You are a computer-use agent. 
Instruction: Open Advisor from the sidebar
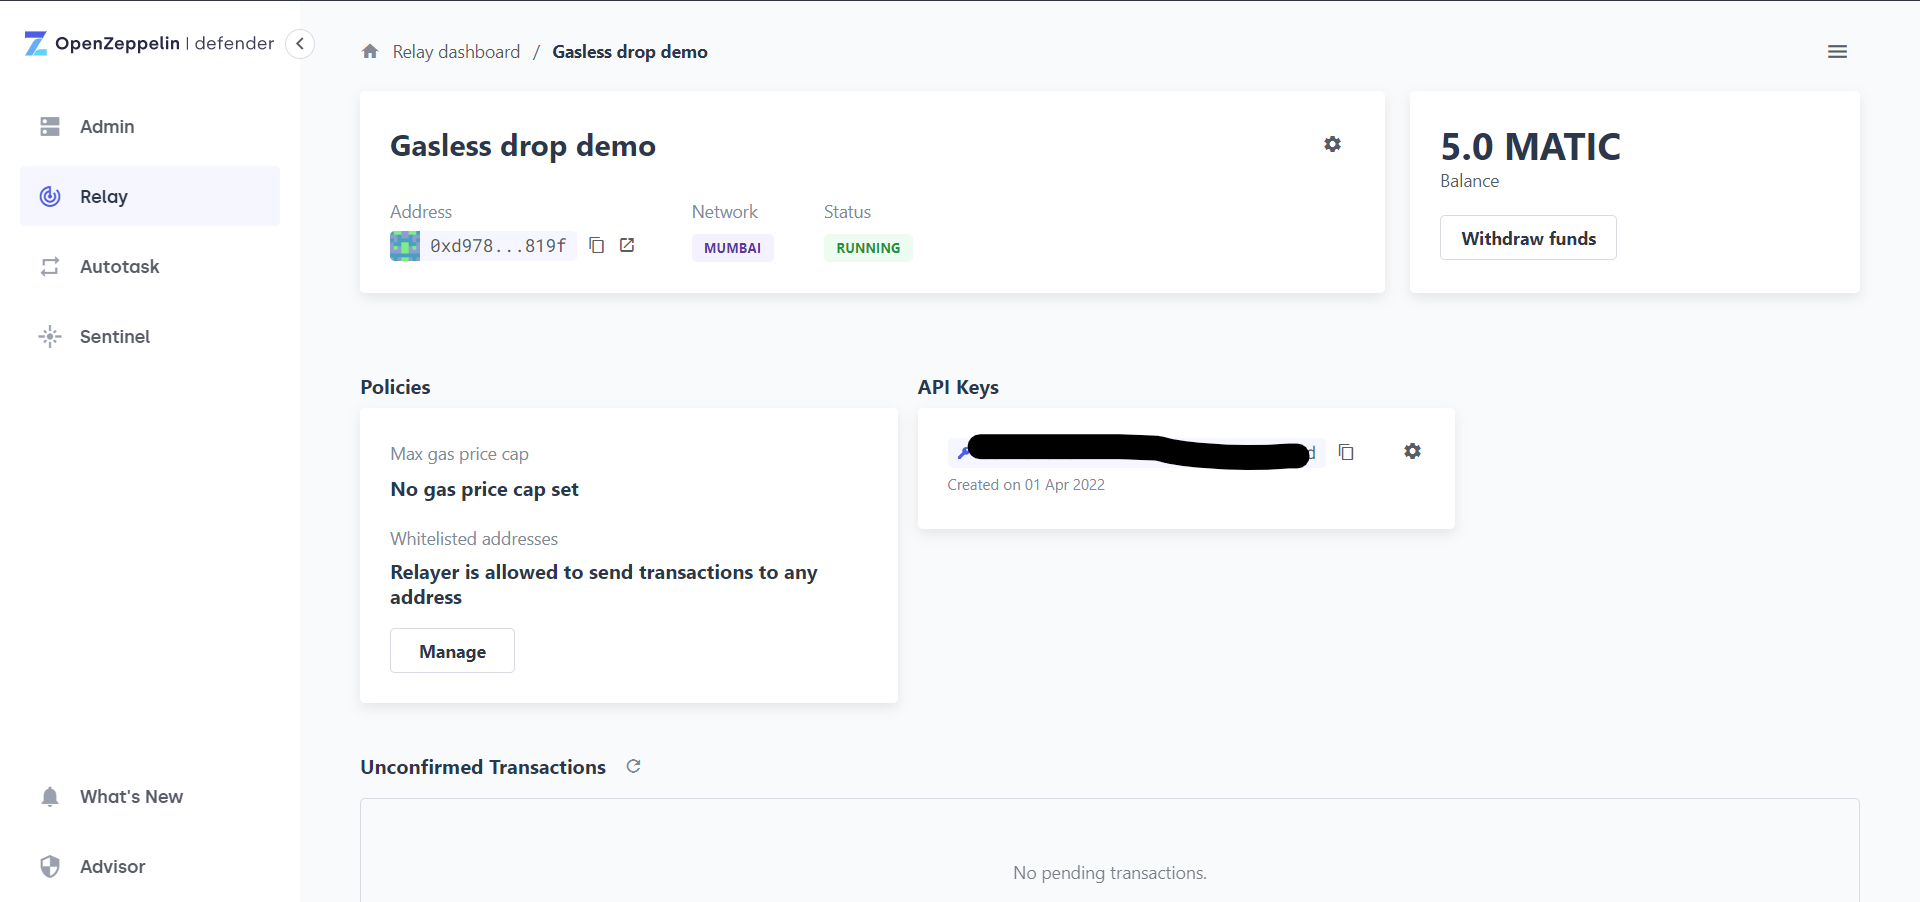point(112,866)
